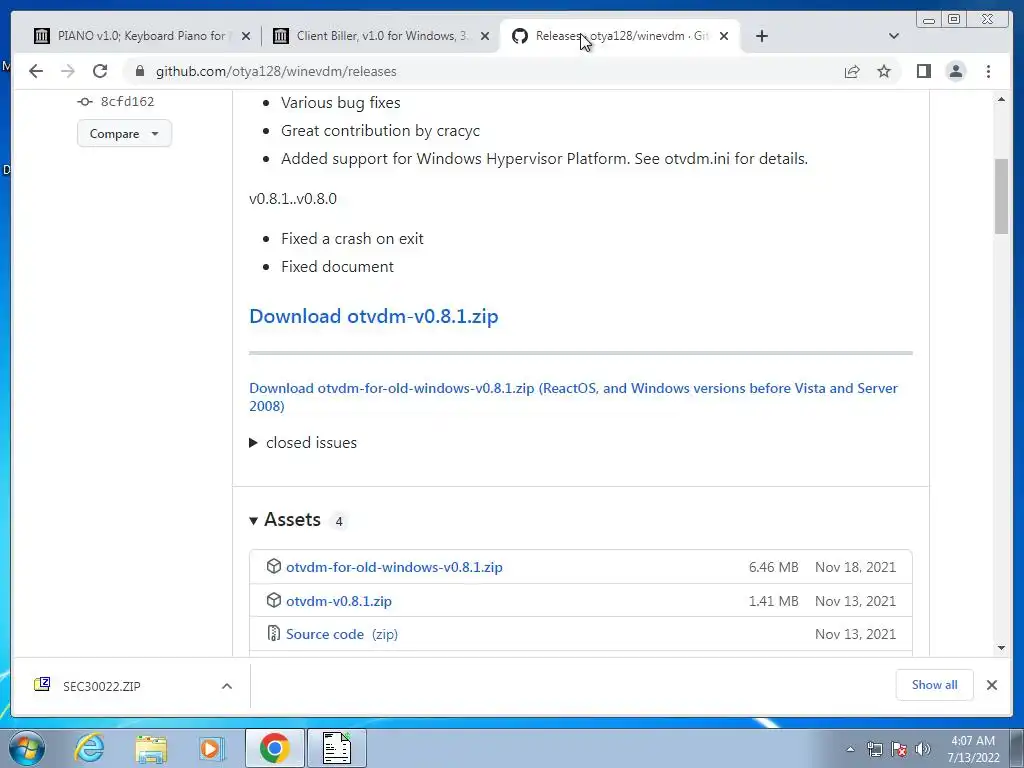Screen dimensions: 1024x768
Task: Click the vertical scrollbar thumb
Action: click(x=1001, y=196)
